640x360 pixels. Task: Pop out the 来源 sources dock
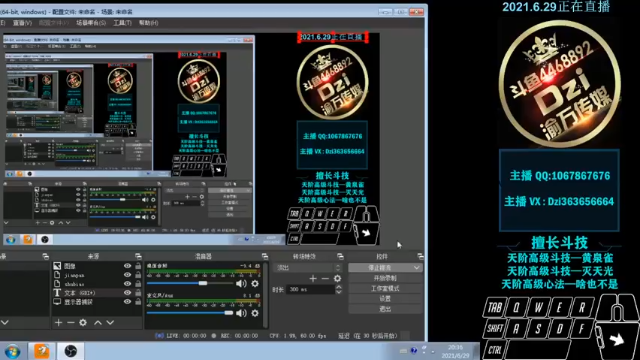[138, 256]
